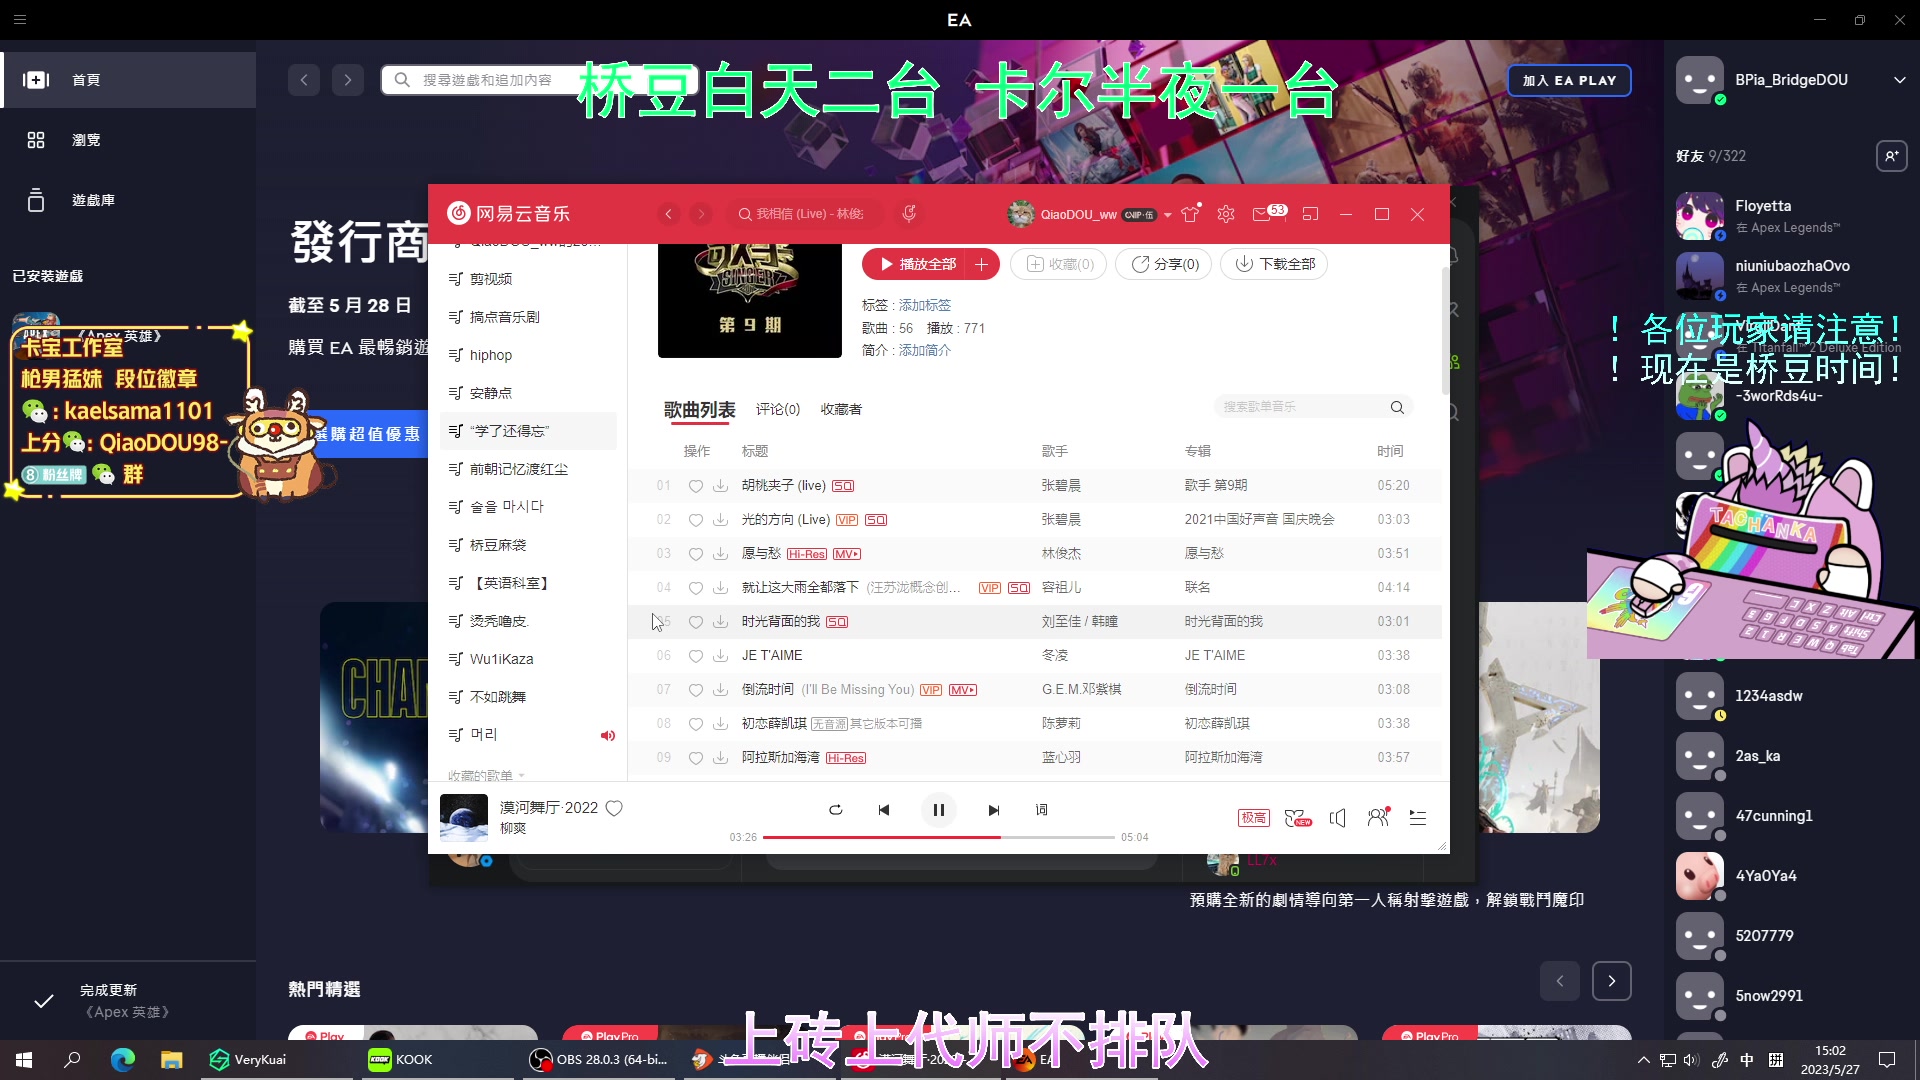The image size is (1920, 1080).
Task: Go forward in NetEase Cloud Music
Action: point(701,214)
